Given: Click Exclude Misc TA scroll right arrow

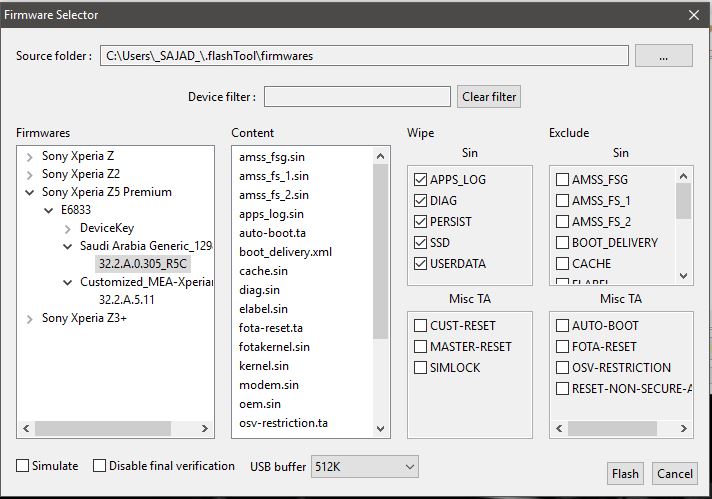Looking at the screenshot, I should (x=683, y=429).
